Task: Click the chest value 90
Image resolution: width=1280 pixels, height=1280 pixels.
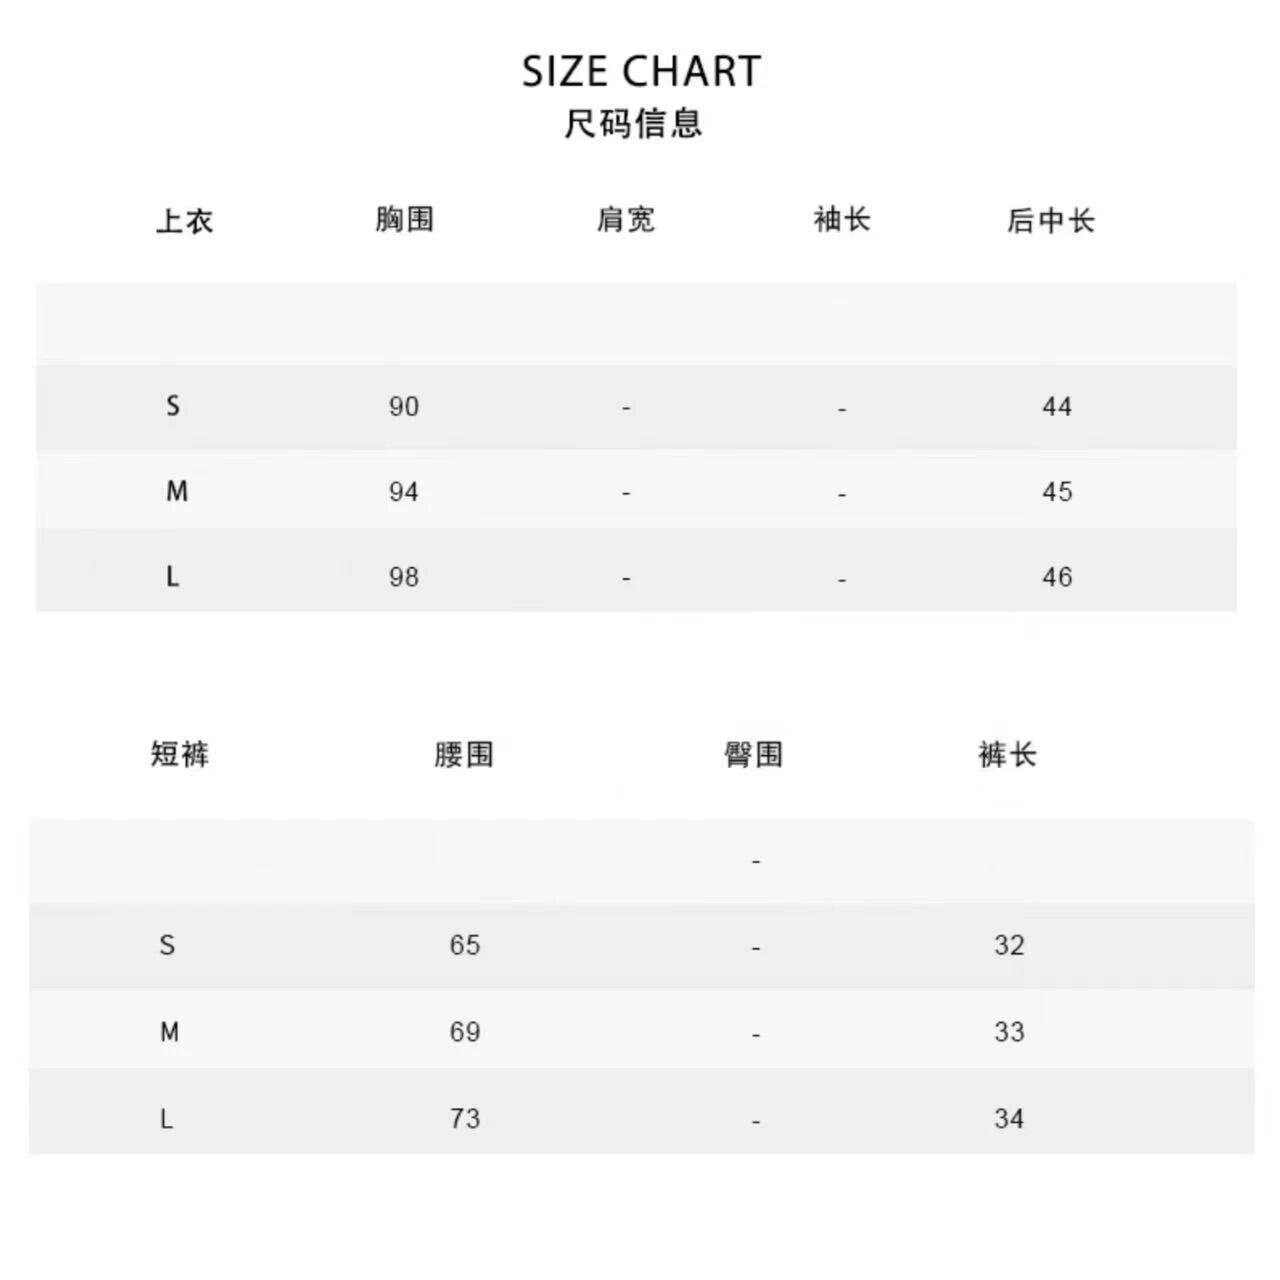Action: click(x=404, y=407)
